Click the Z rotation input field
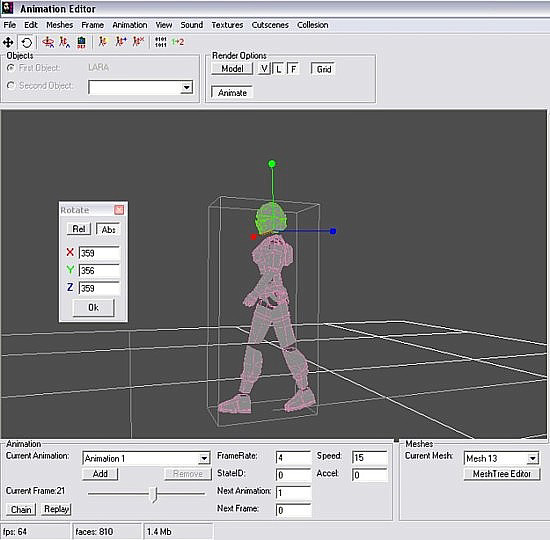550x540 pixels. point(99,288)
